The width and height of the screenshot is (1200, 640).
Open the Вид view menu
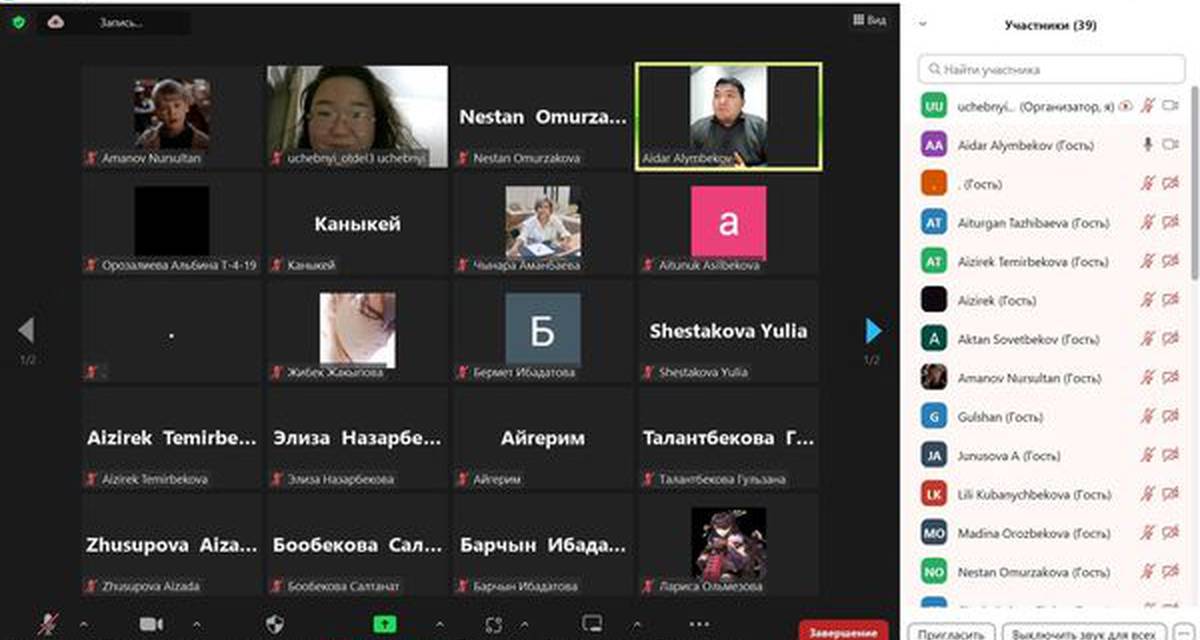click(869, 20)
